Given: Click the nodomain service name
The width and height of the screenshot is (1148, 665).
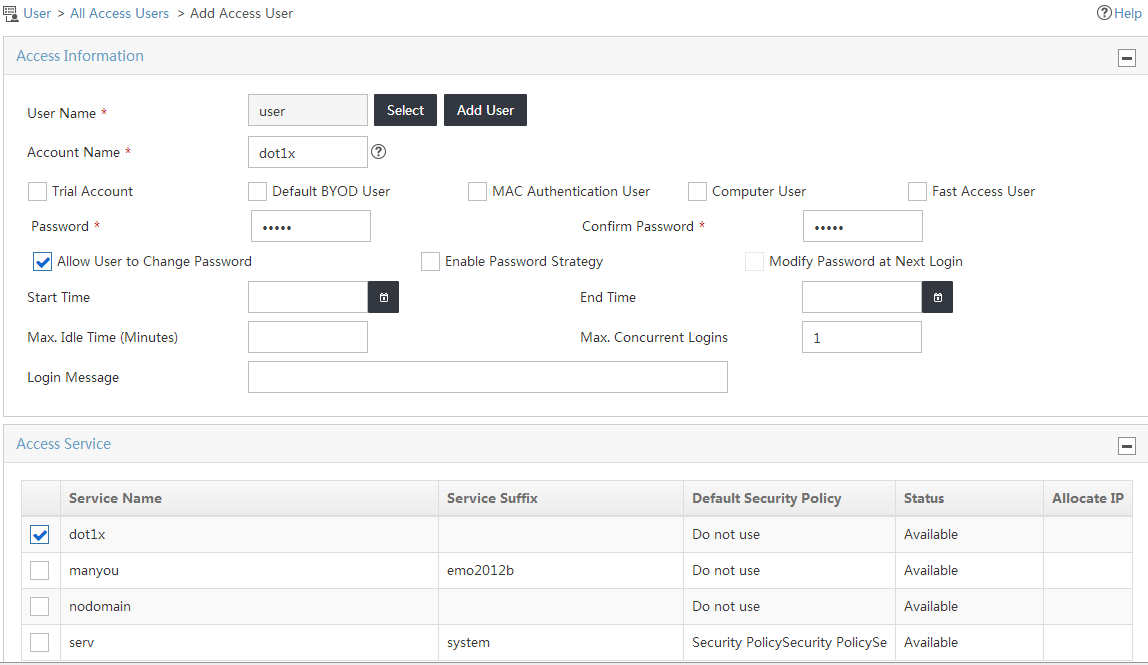Looking at the screenshot, I should point(100,606).
